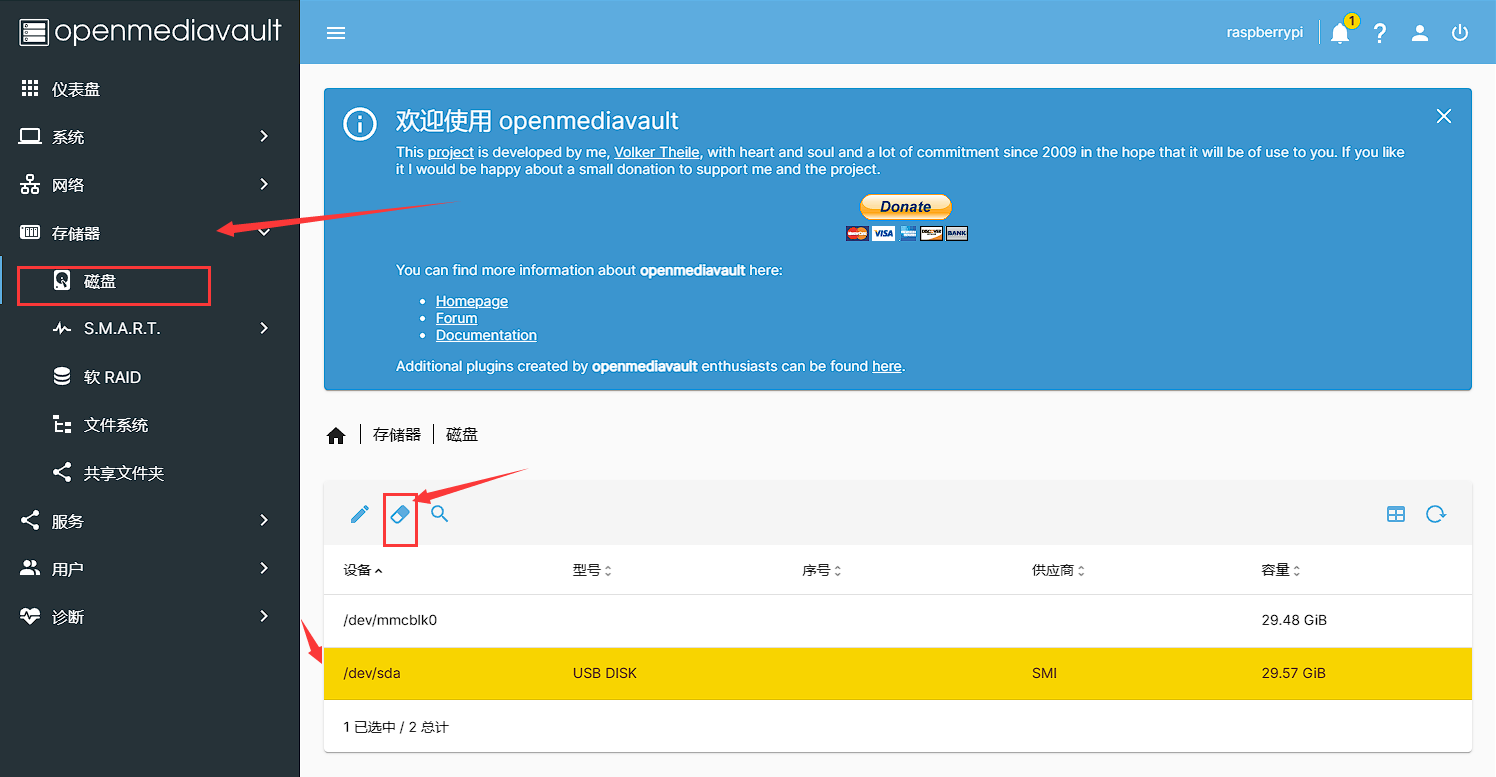Screen dimensions: 1496x777
Task: Click the magnifier scan disks icon
Action: [440, 515]
